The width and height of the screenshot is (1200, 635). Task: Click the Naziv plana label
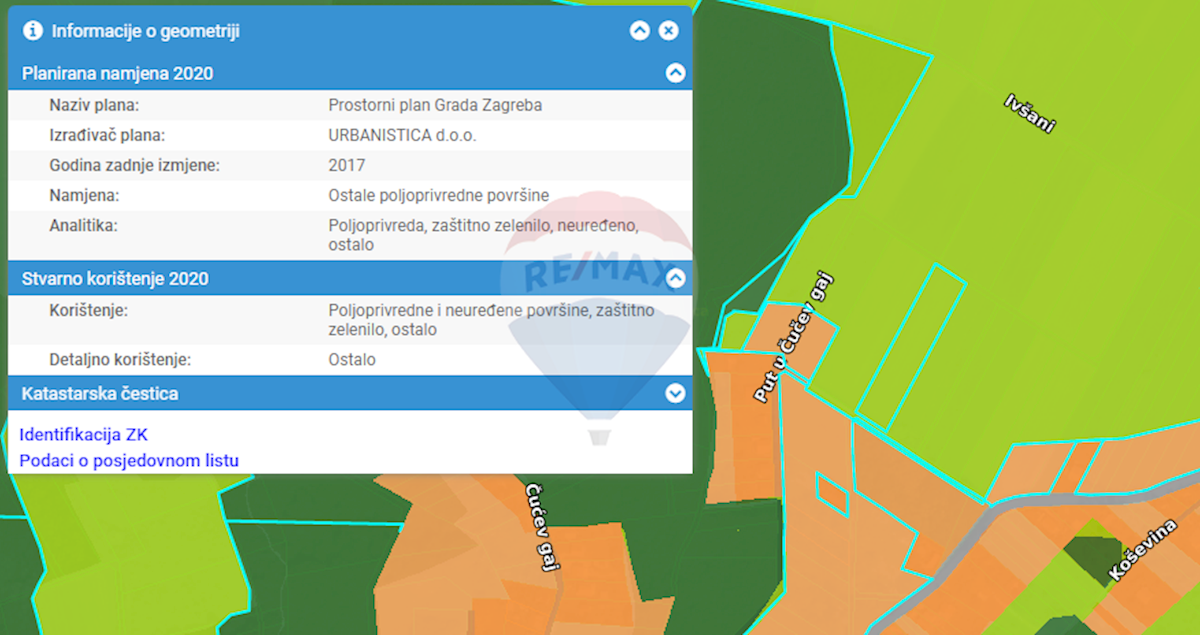click(94, 105)
